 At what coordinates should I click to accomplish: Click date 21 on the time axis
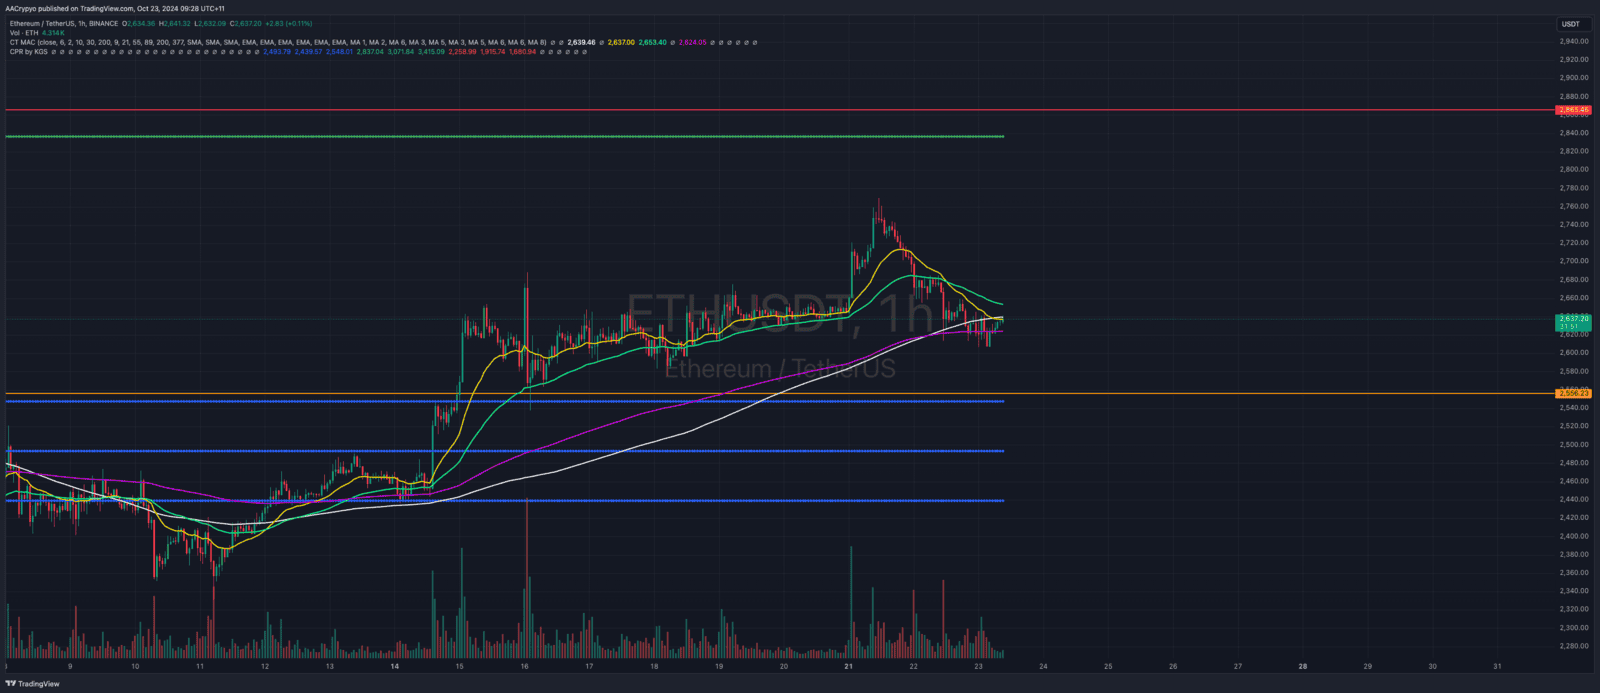tap(848, 666)
